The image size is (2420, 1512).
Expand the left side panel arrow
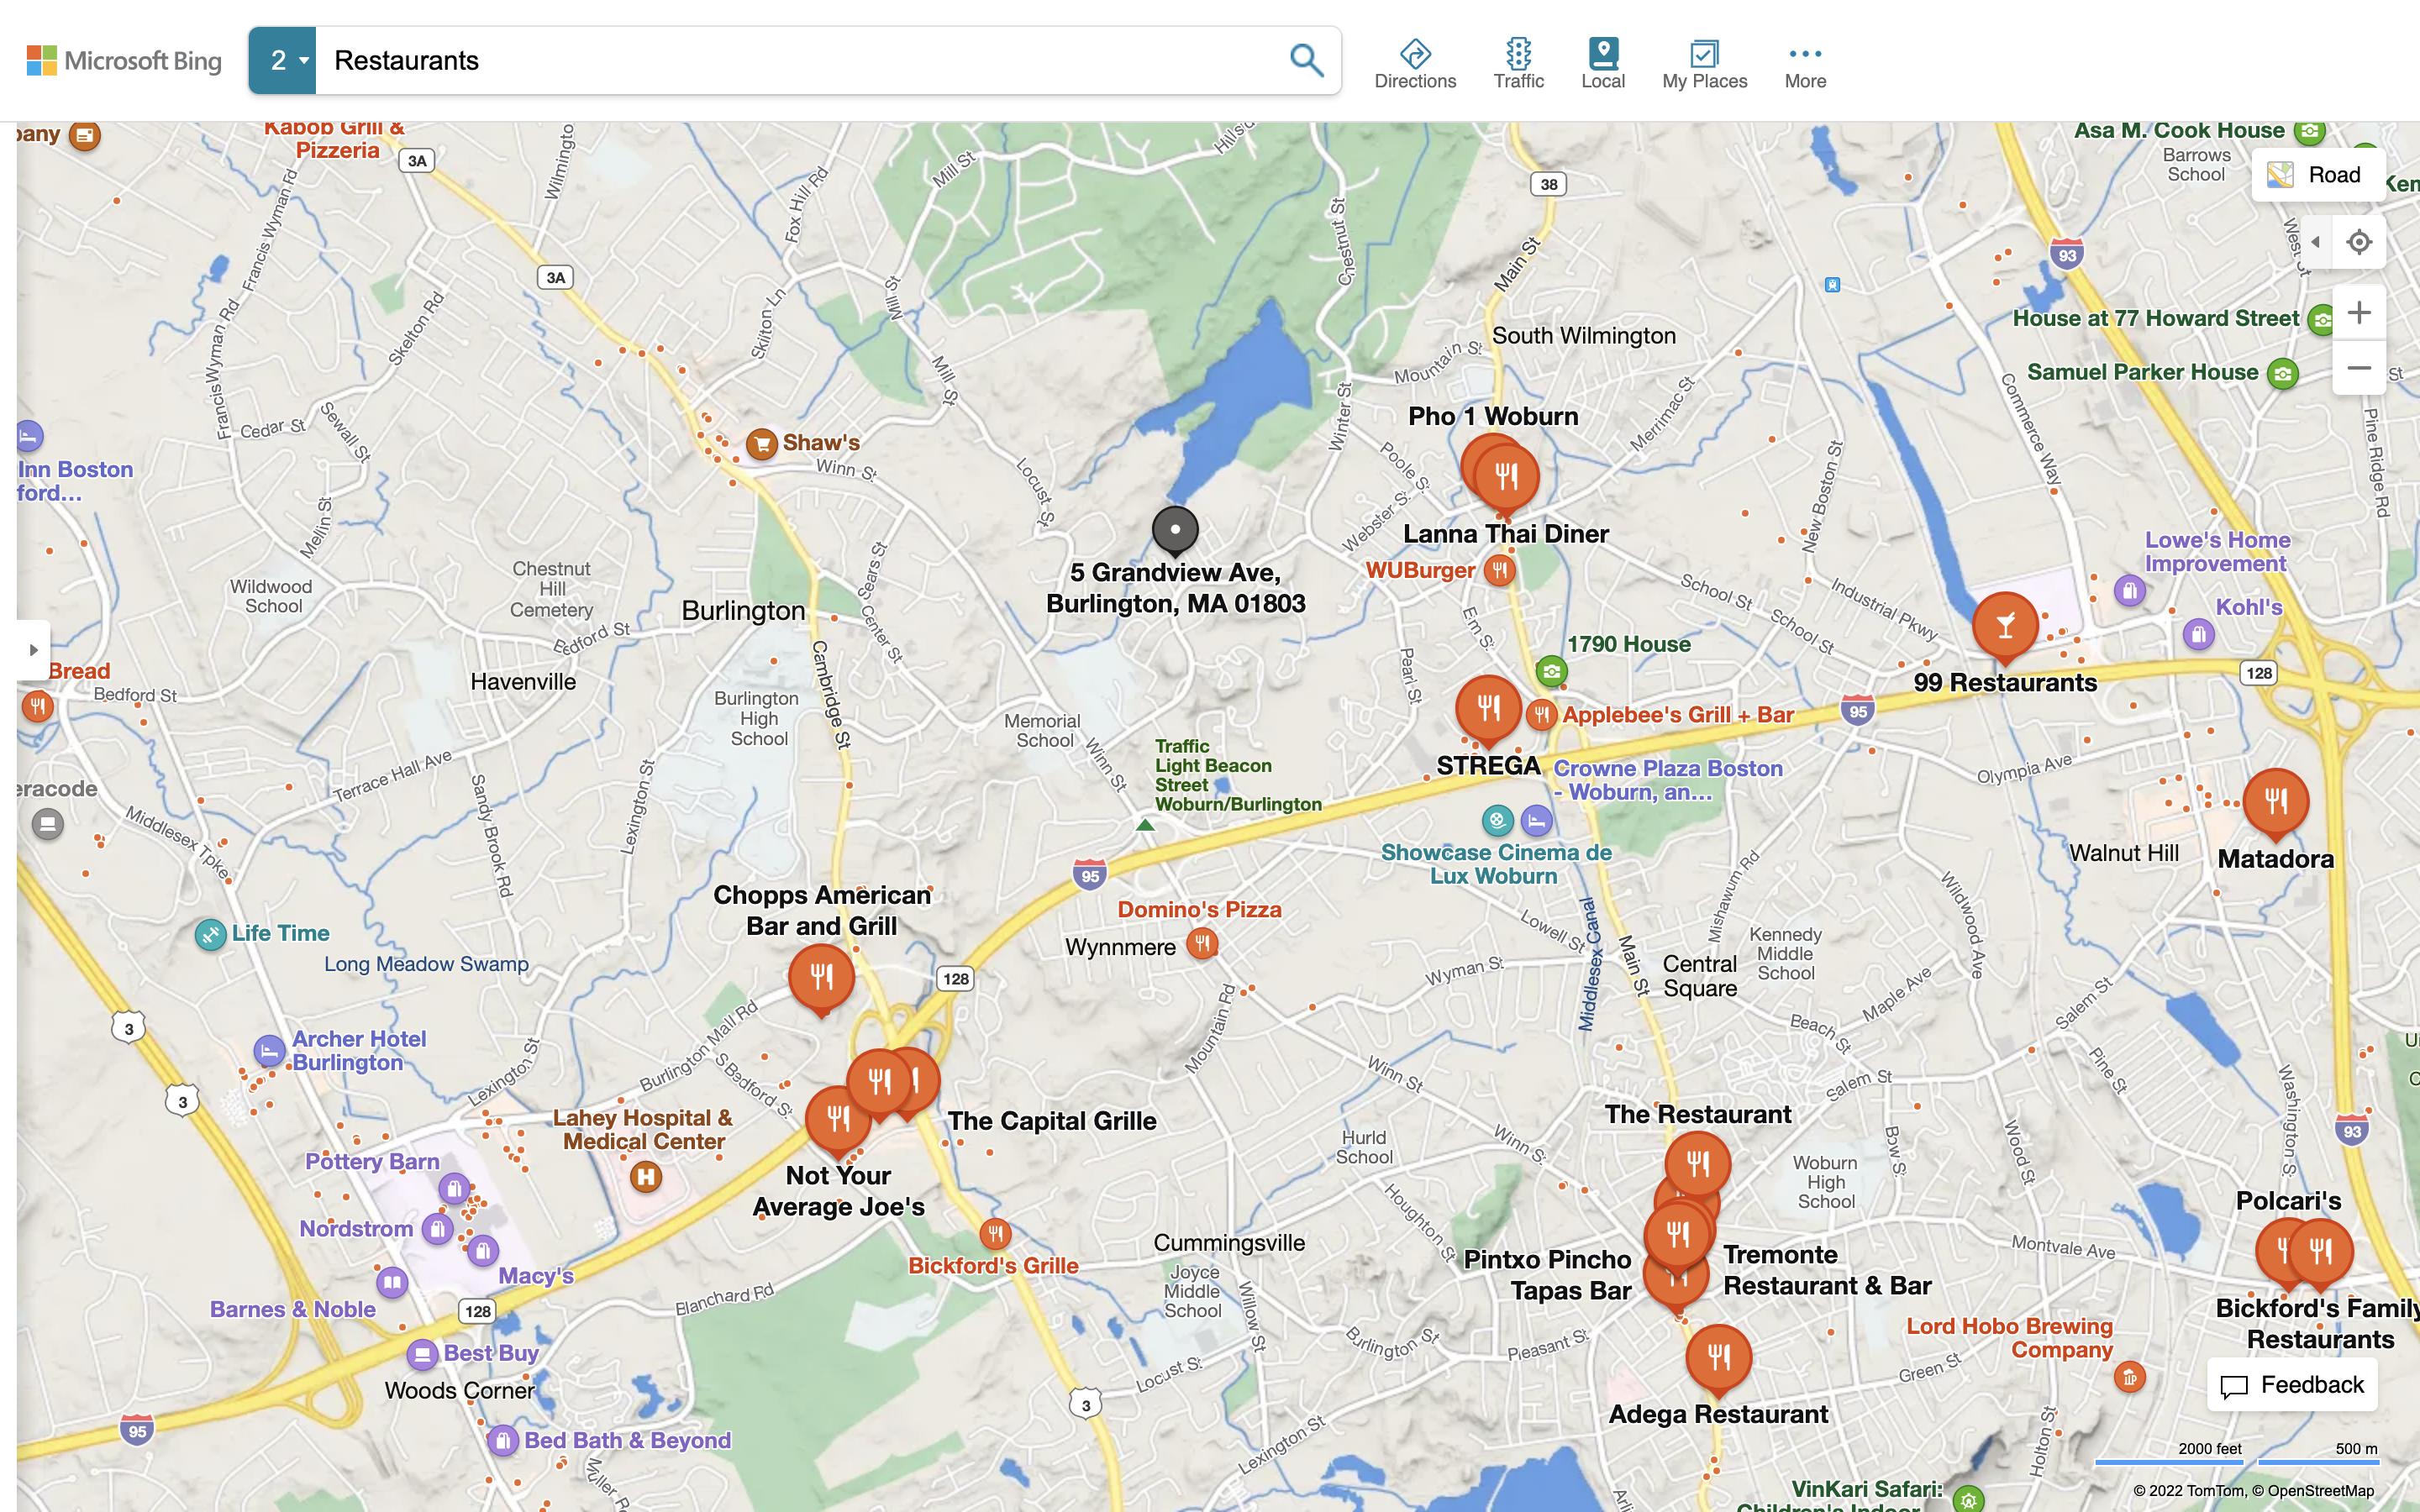33,650
